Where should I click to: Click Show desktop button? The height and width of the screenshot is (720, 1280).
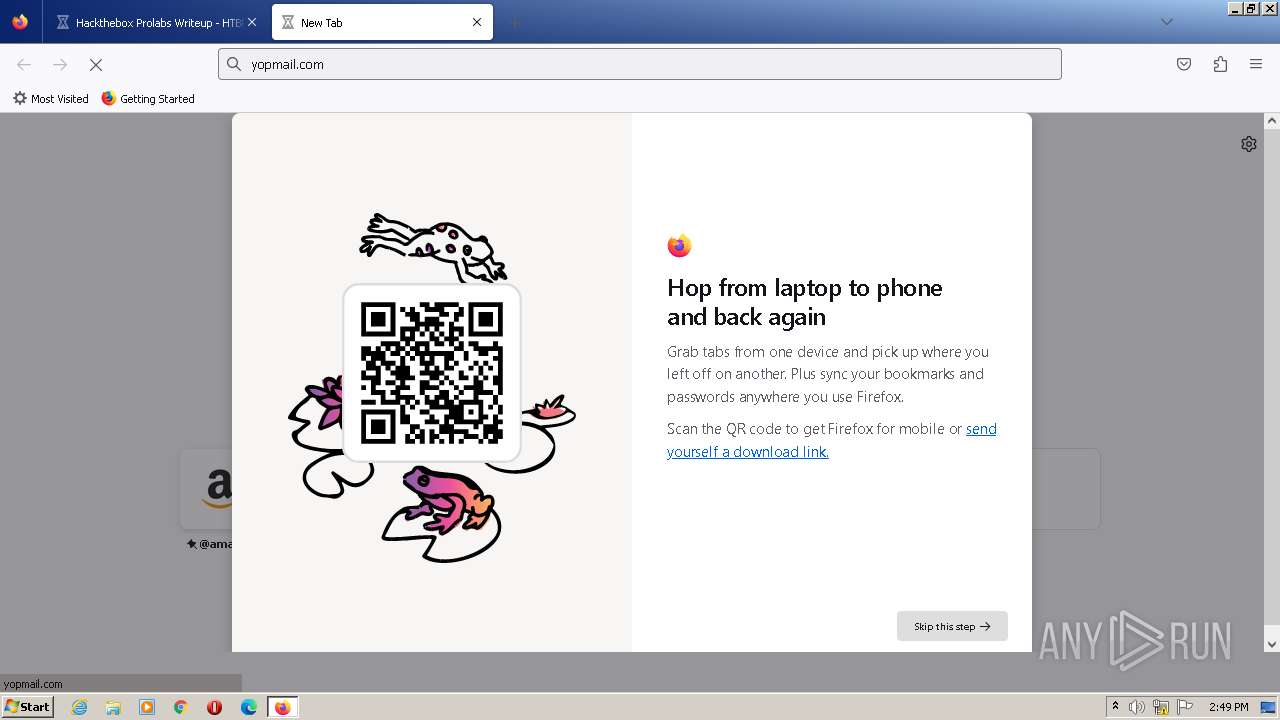(x=1268, y=707)
